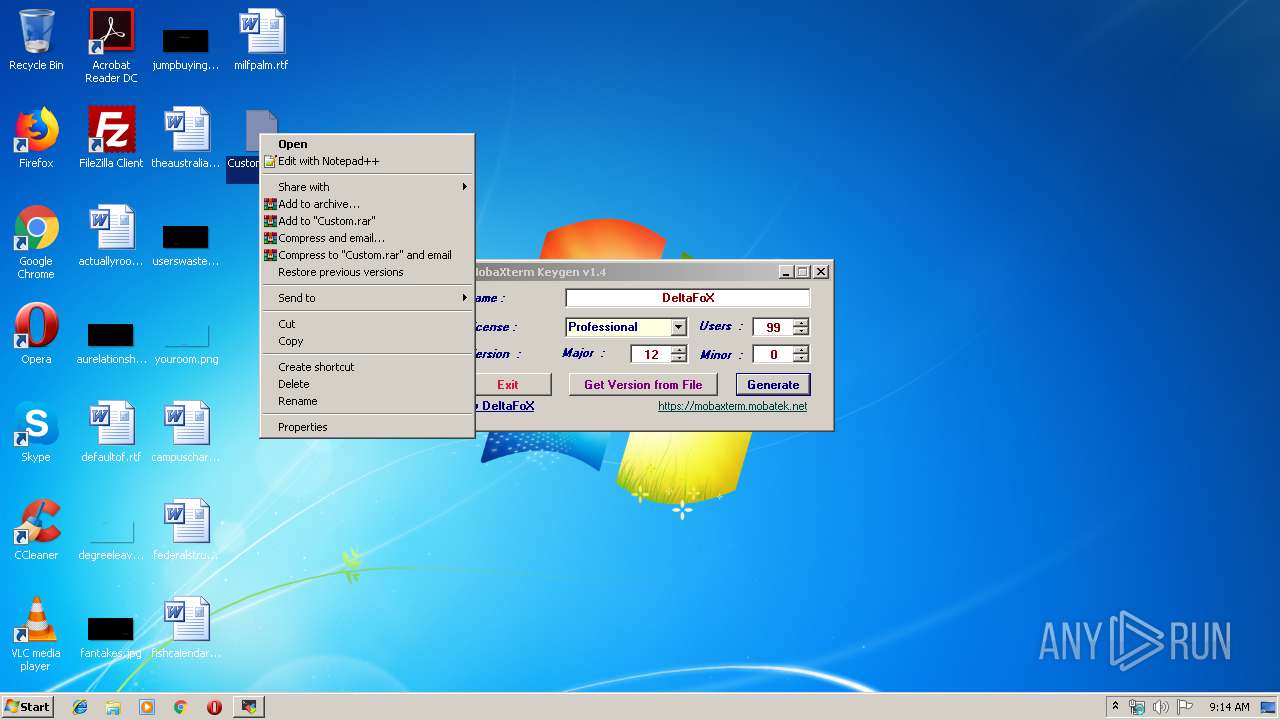The width and height of the screenshot is (1280, 720).
Task: Expand Share with submenu
Action: [367, 187]
